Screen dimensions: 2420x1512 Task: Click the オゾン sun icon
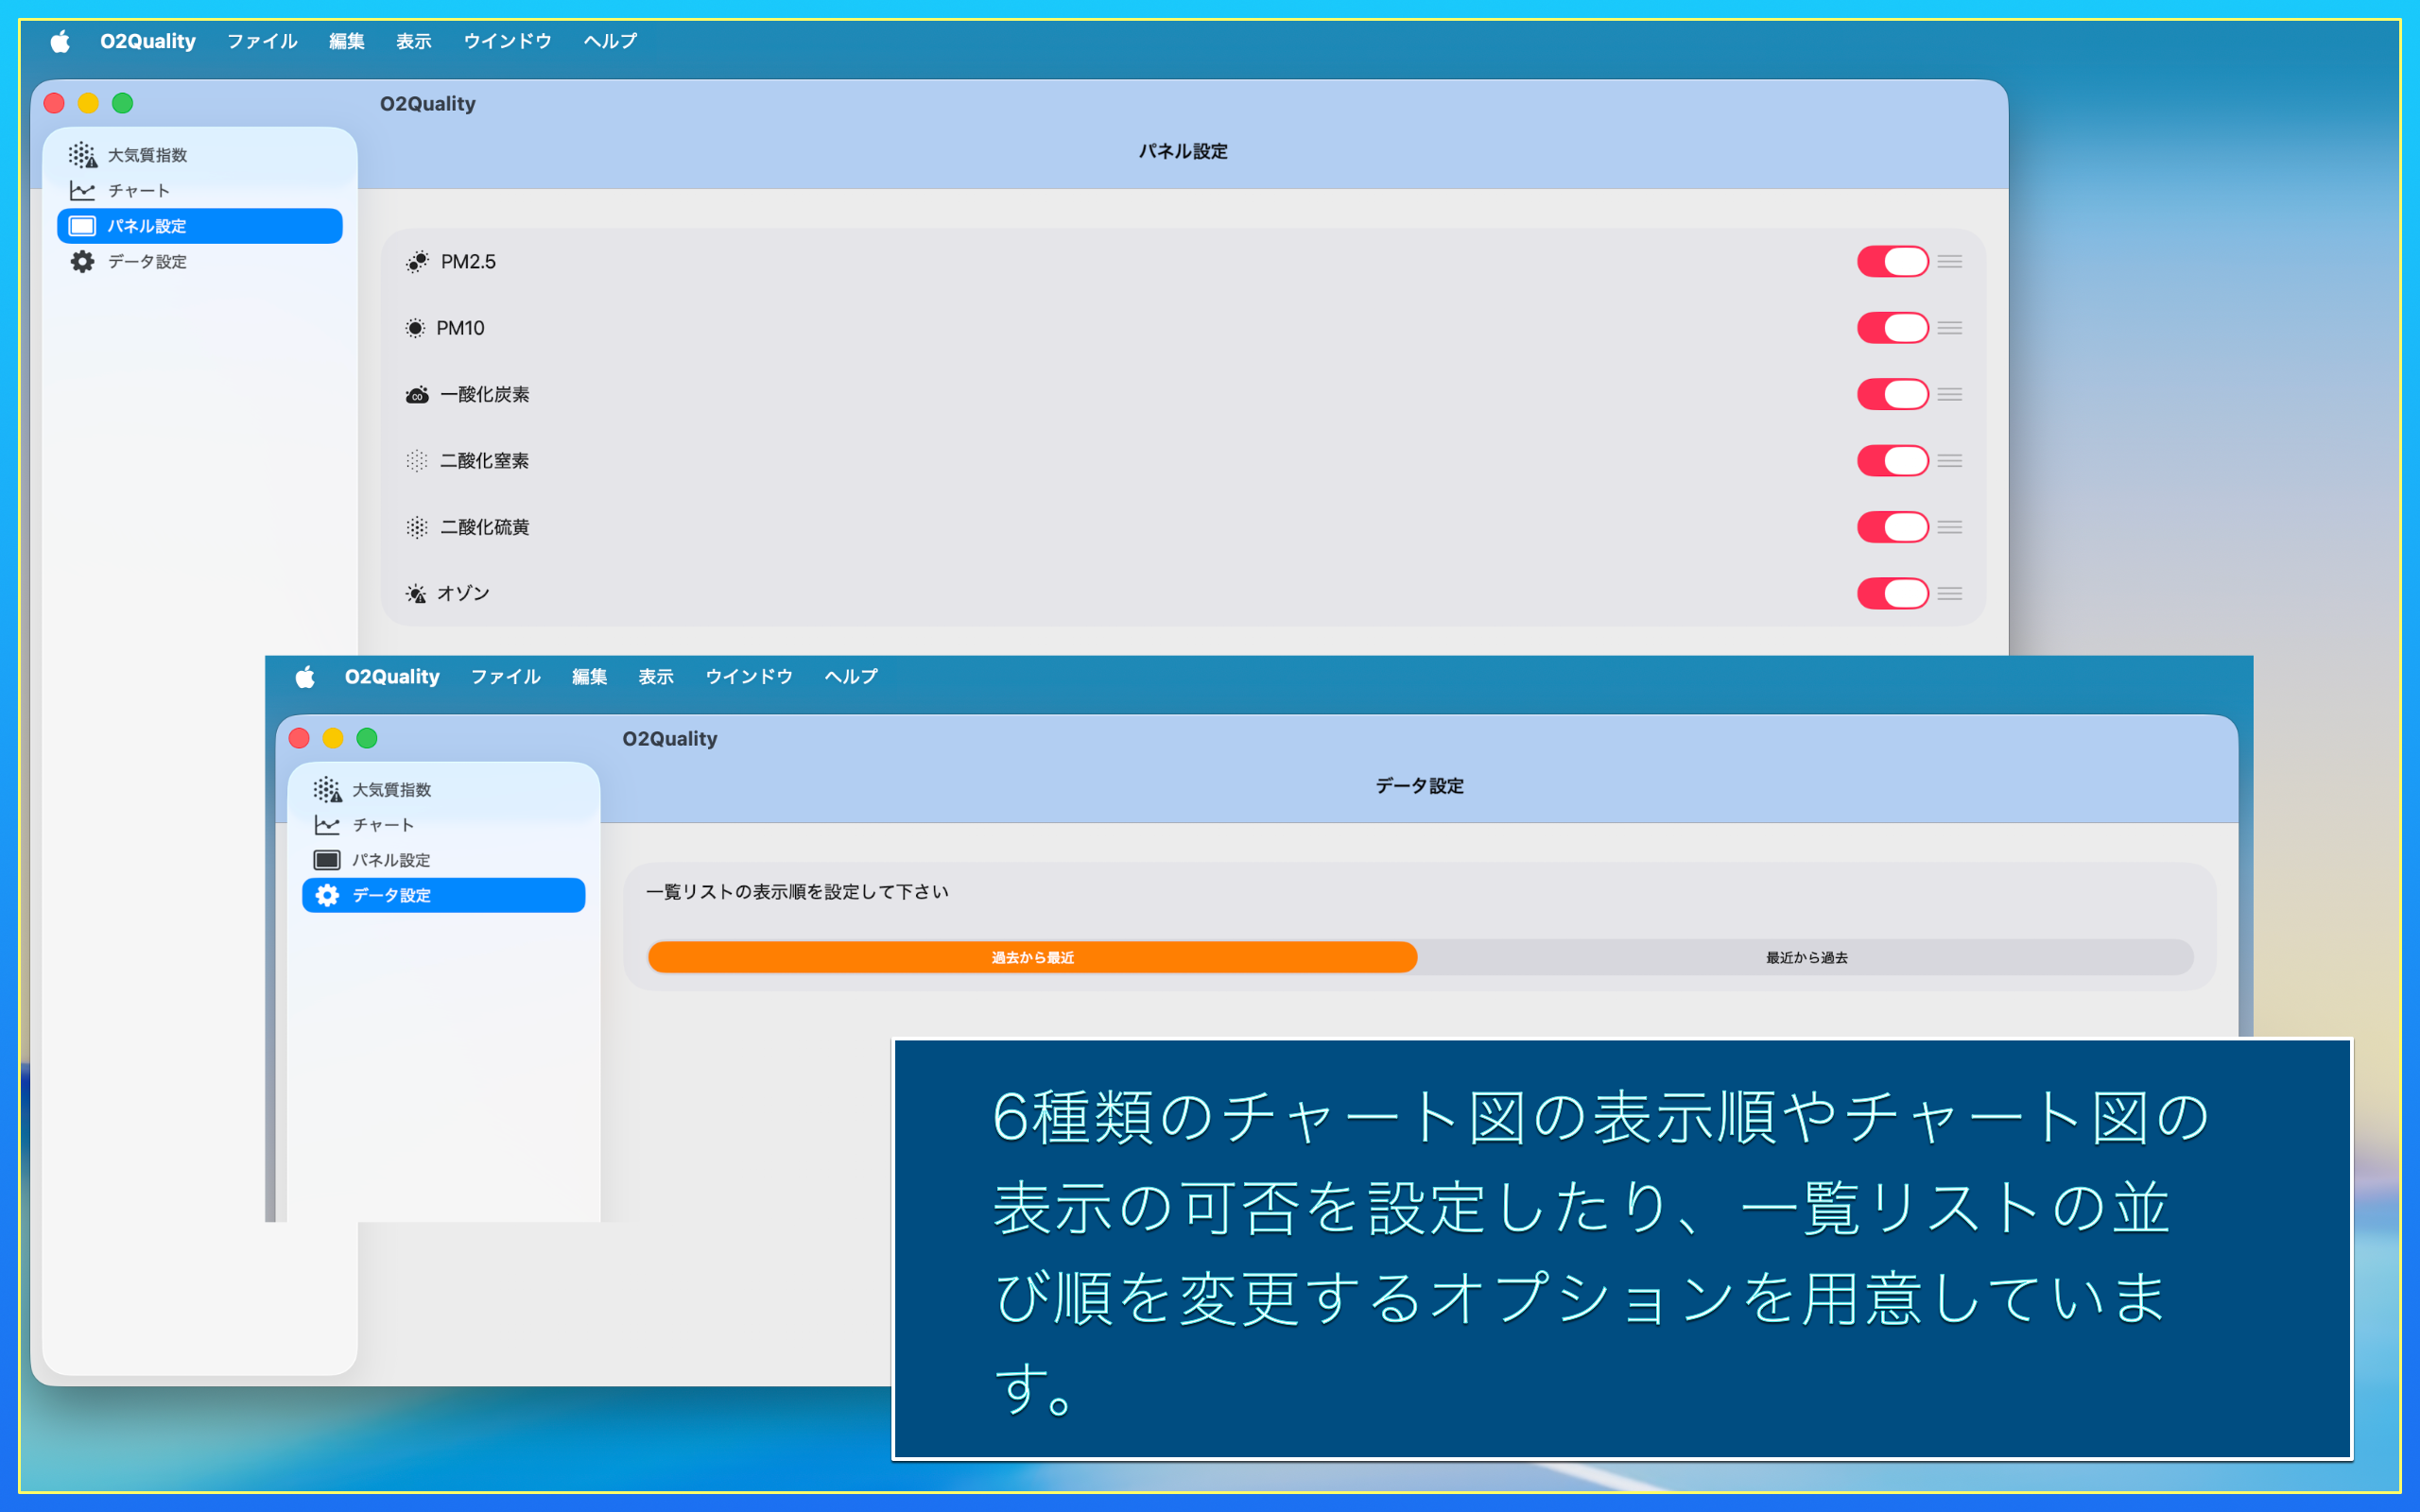click(x=416, y=594)
